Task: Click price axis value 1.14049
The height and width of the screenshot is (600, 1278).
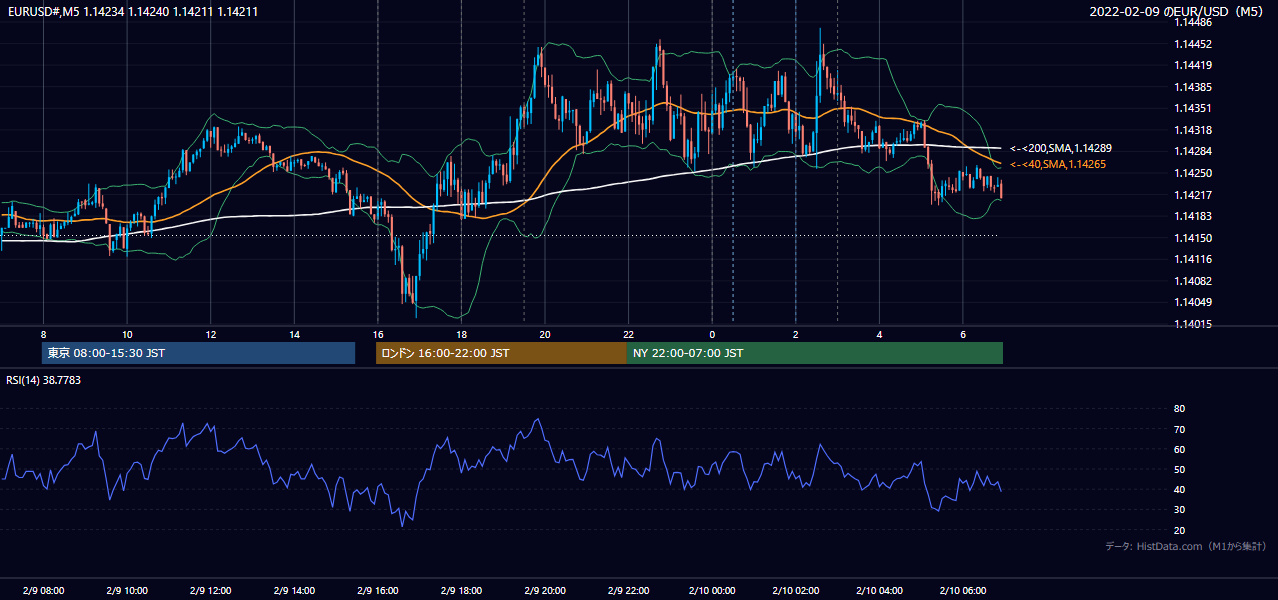Action: 1193,302
